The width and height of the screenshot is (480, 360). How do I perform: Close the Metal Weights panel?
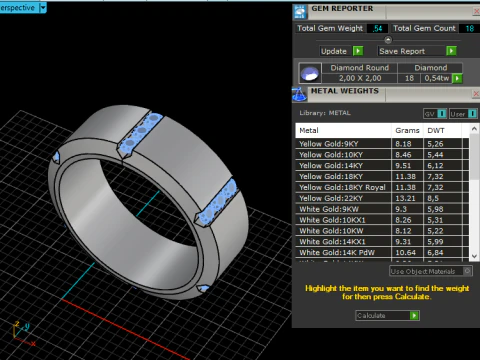476,94
